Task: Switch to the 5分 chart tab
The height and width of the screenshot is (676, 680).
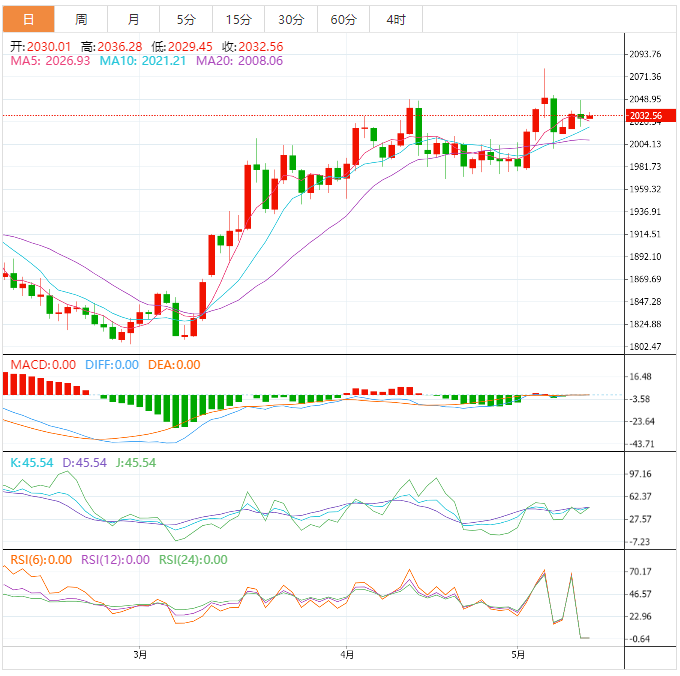Action: coord(186,20)
